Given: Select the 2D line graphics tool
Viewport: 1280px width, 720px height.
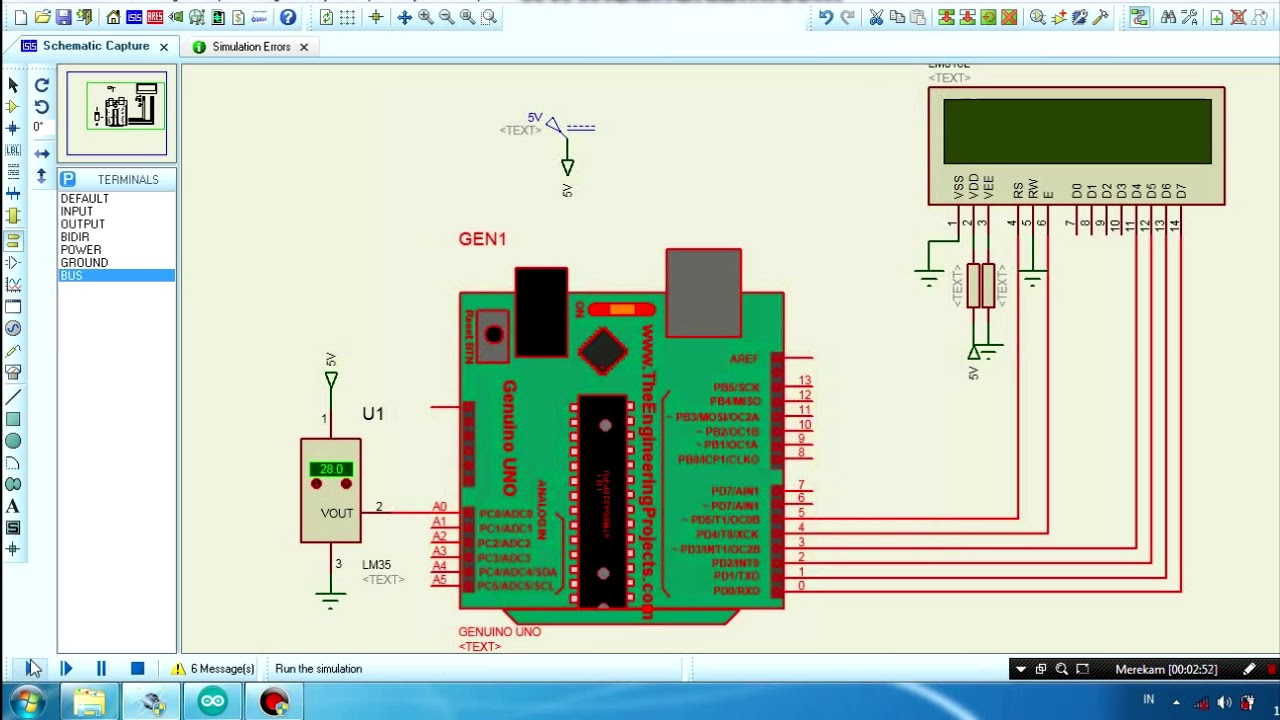Looking at the screenshot, I should click(13, 397).
